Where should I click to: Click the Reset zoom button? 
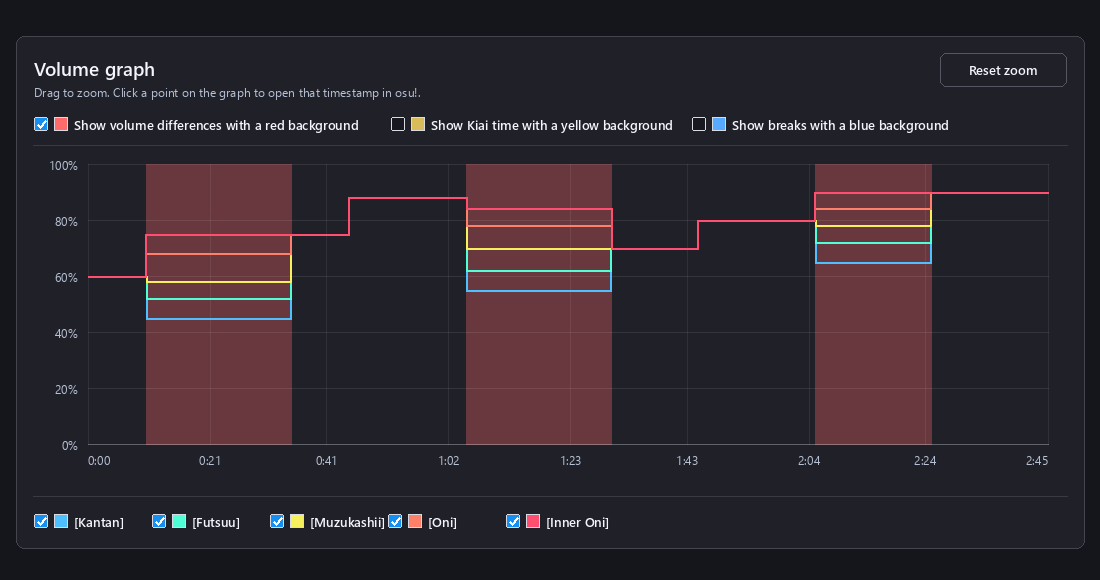(1002, 70)
